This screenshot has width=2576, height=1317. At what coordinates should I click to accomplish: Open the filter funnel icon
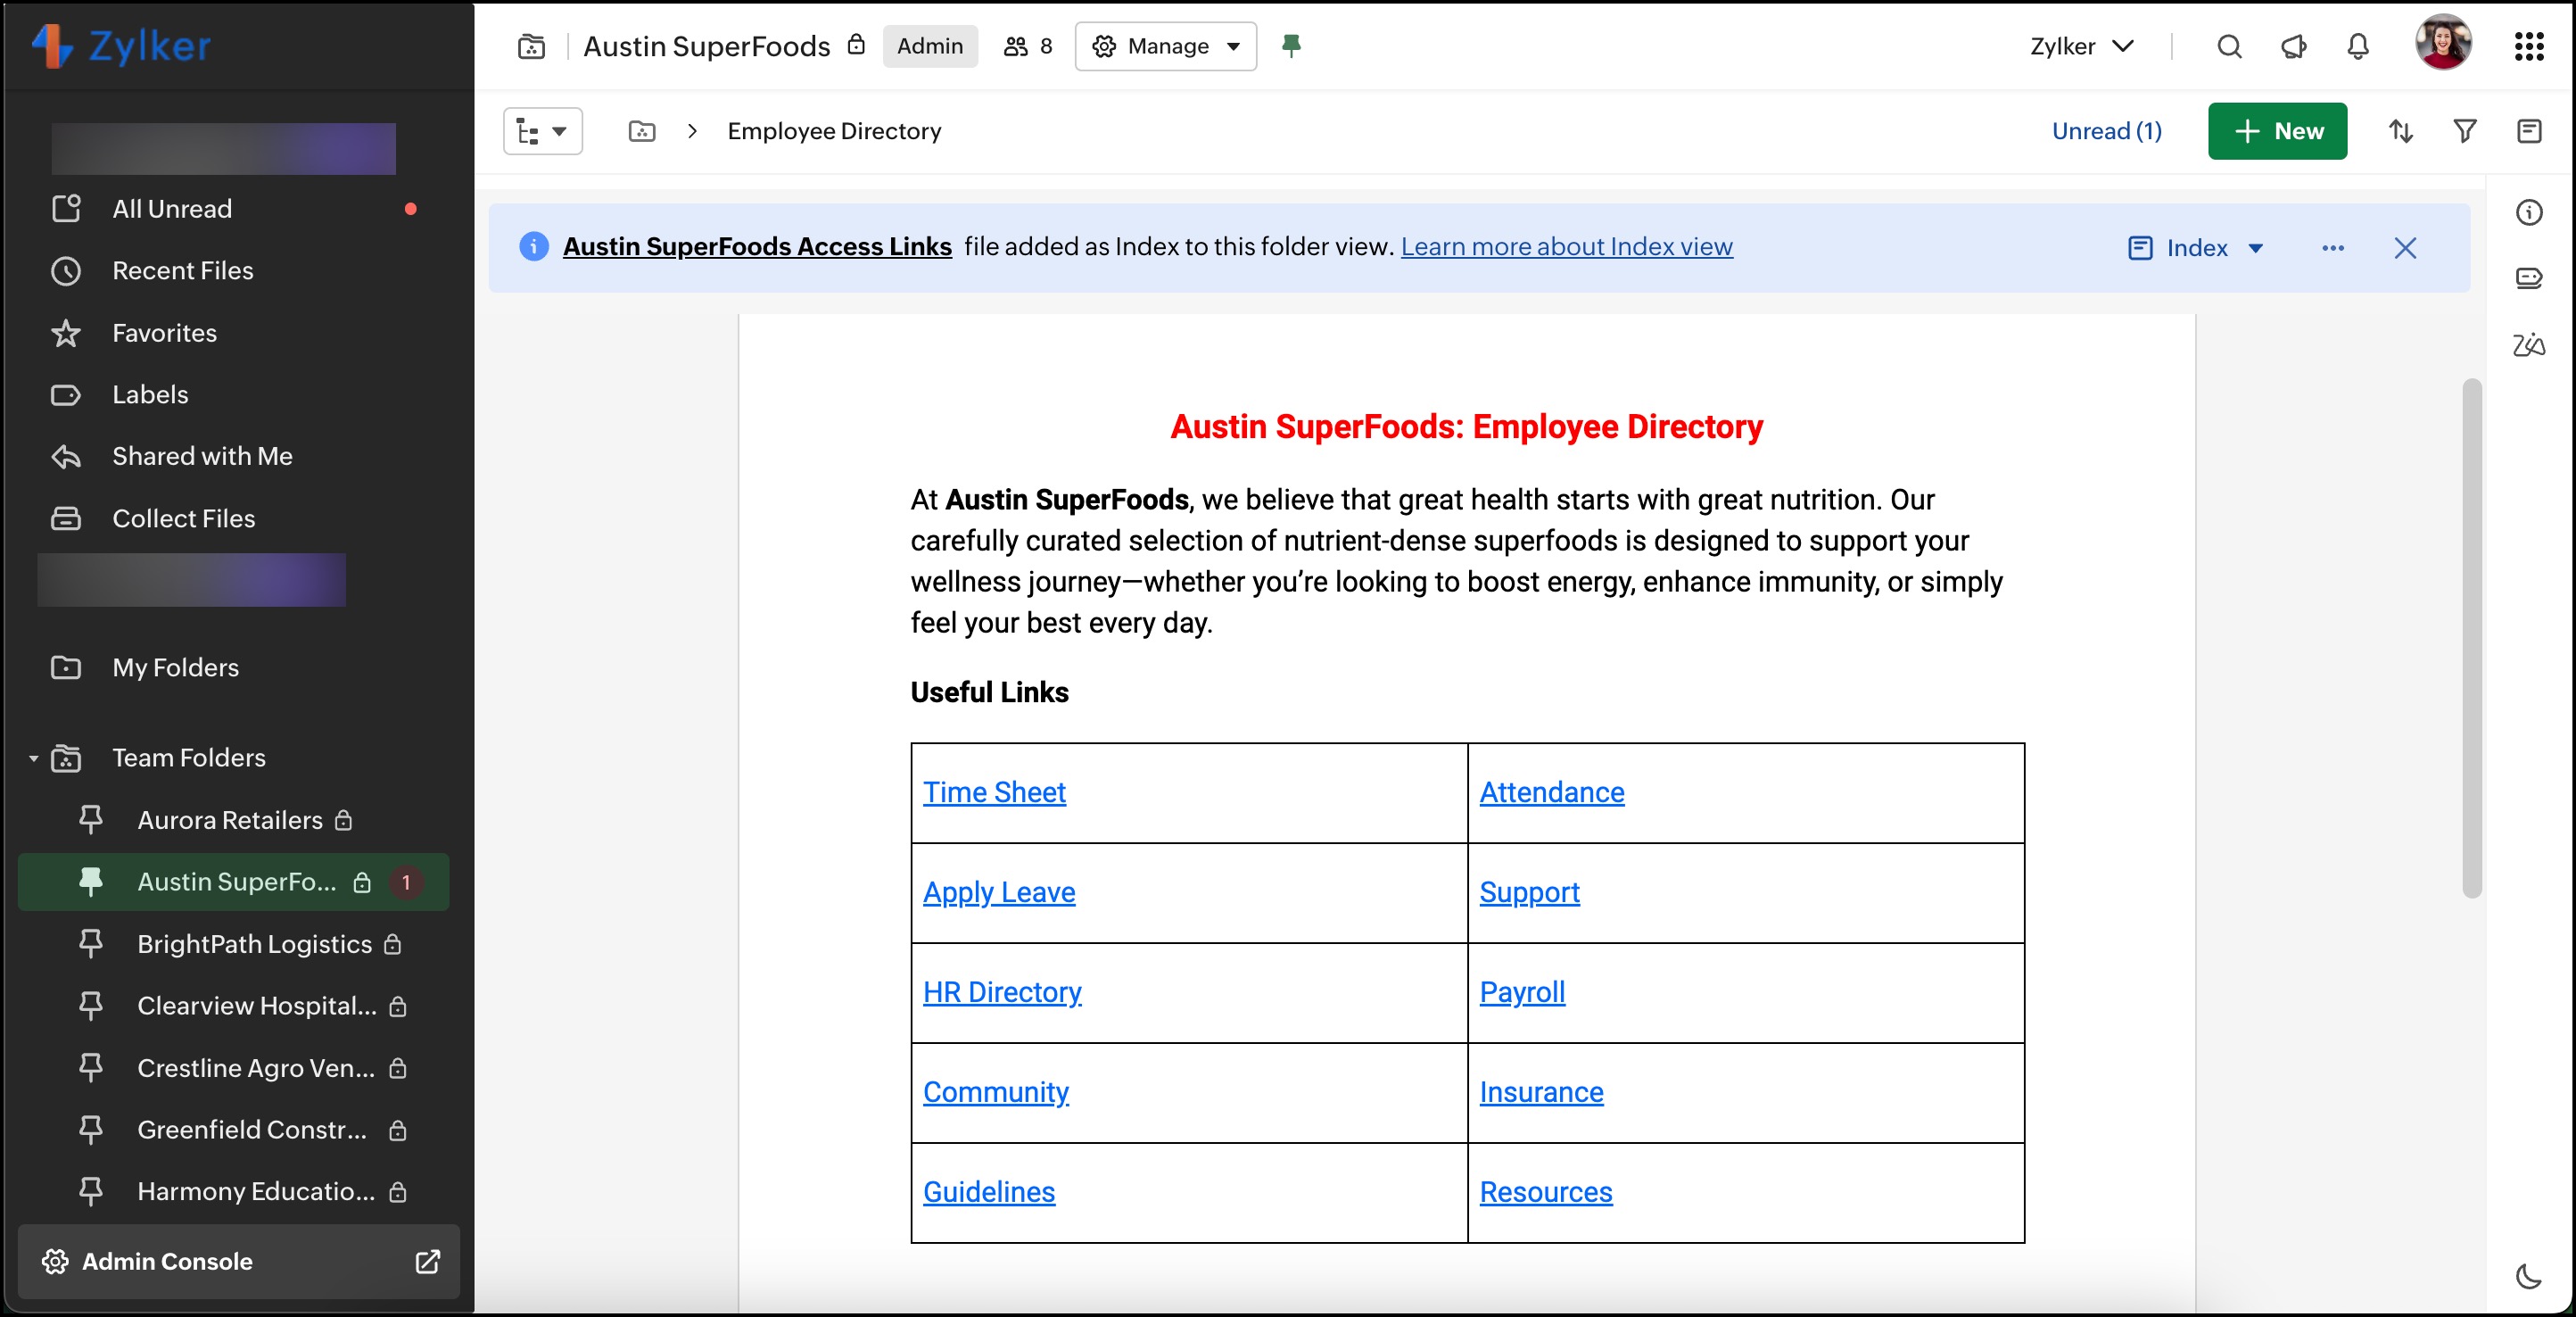pos(2465,131)
